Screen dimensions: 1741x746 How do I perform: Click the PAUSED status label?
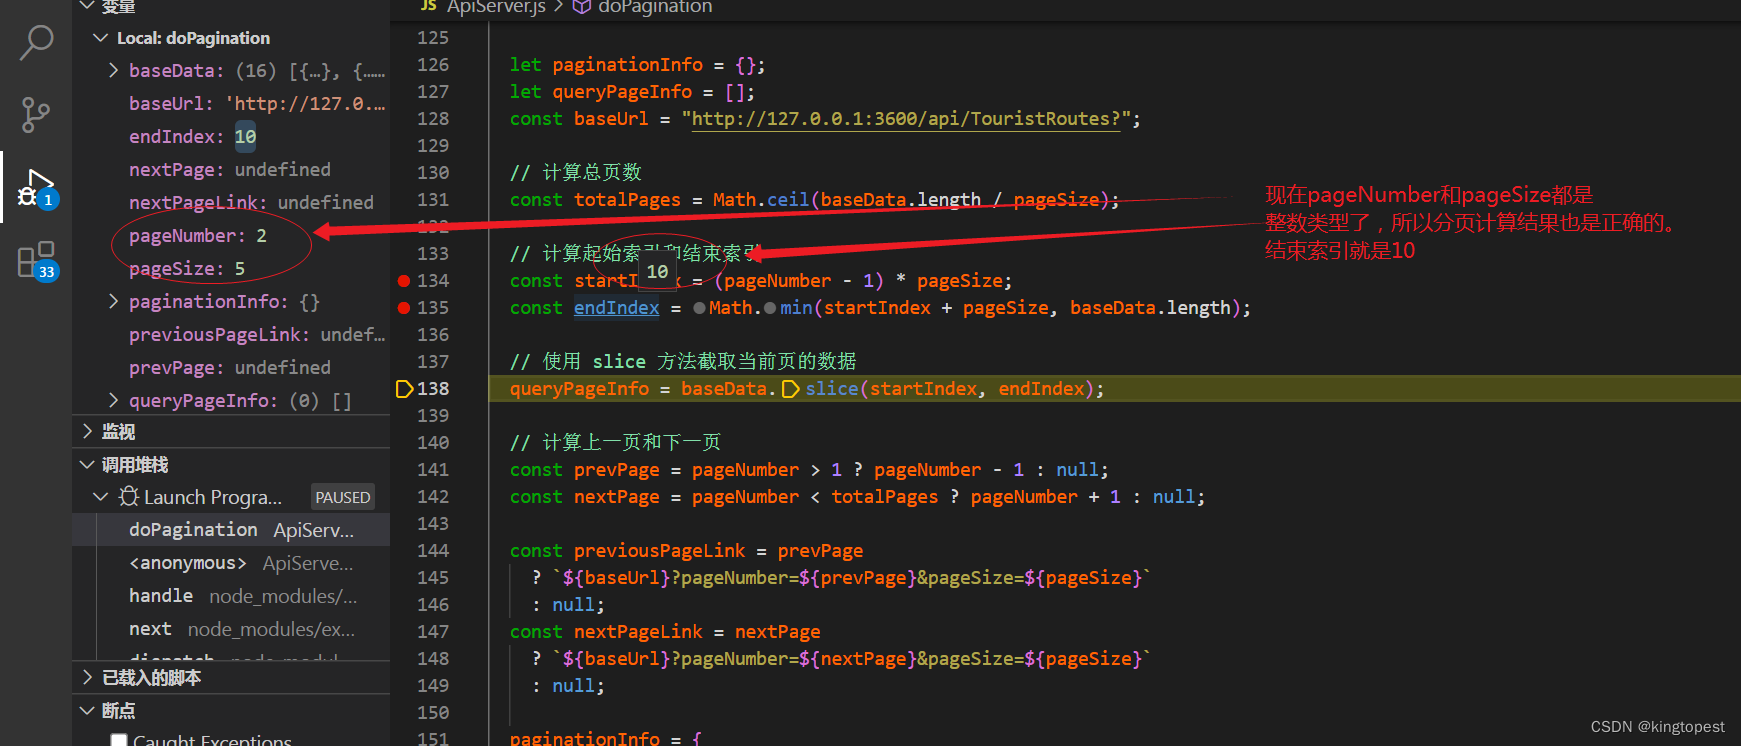[343, 497]
